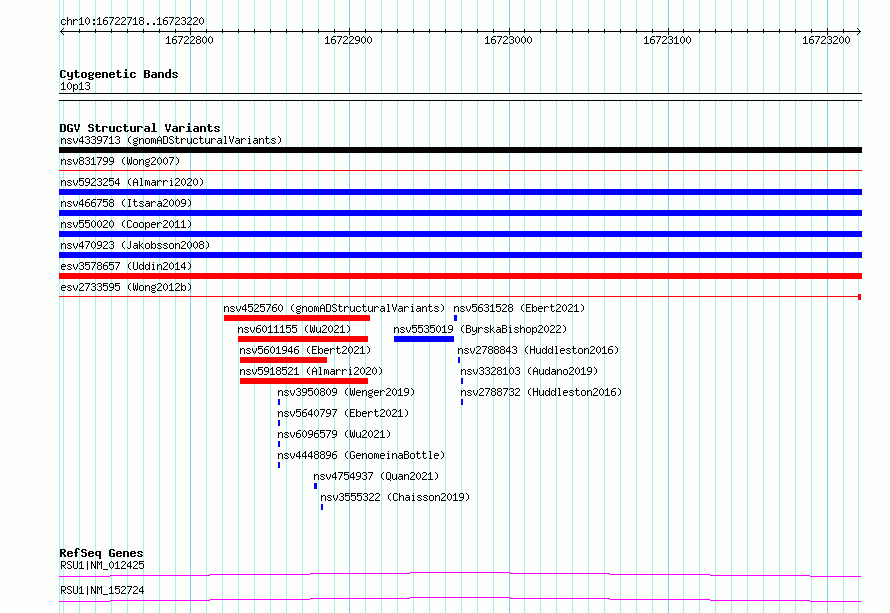This screenshot has width=890, height=613.
Task: Select nsv3328103 (Audano2019) label
Action: 529,371
